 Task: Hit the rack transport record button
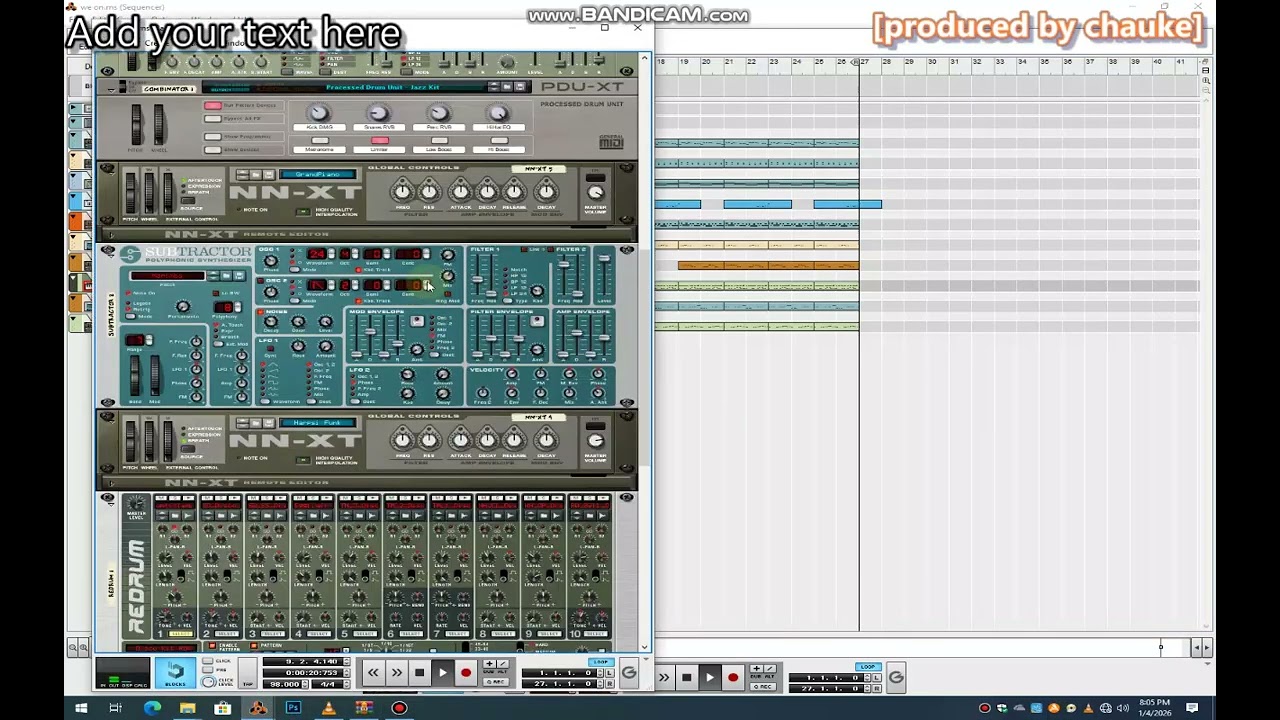(x=465, y=672)
